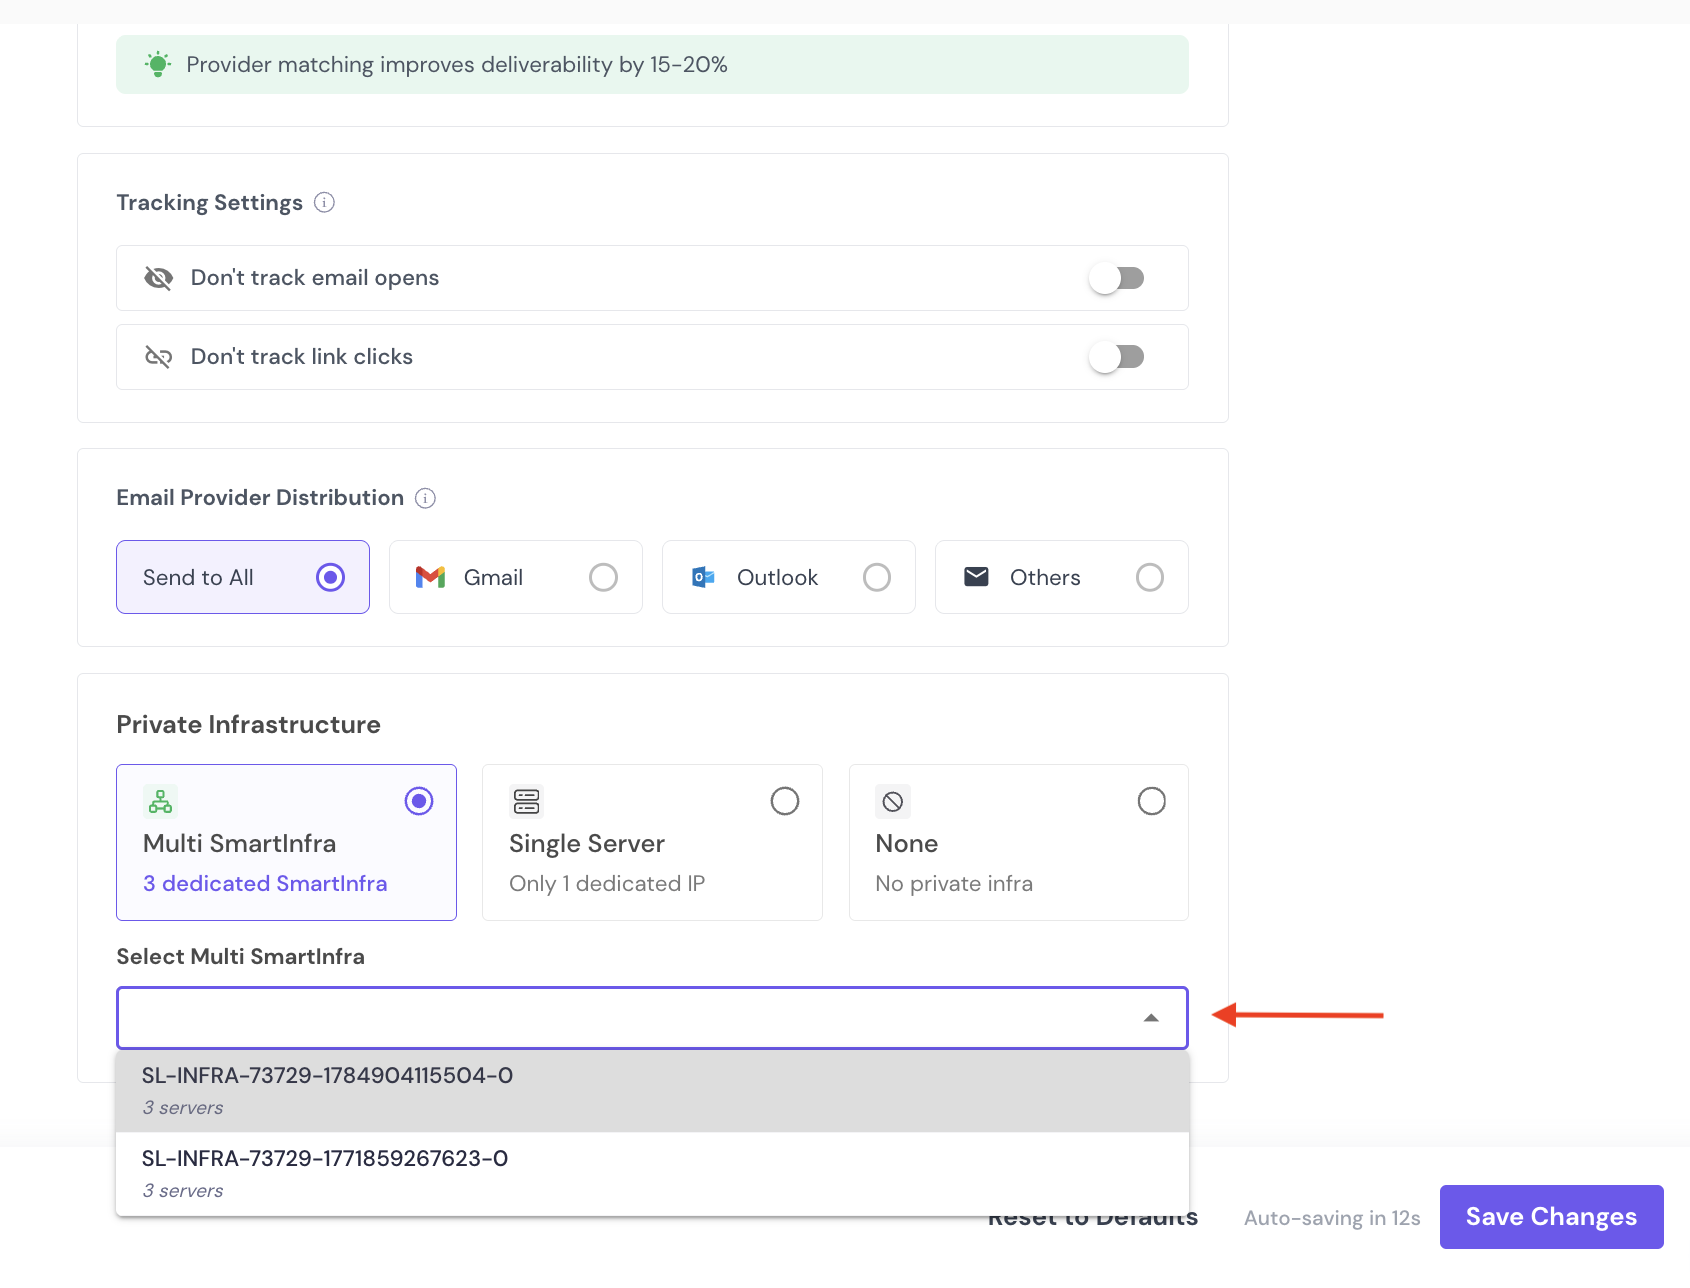Click the Only 1 dedicated IP text
Image resolution: width=1690 pixels, height=1288 pixels.
[x=607, y=884]
